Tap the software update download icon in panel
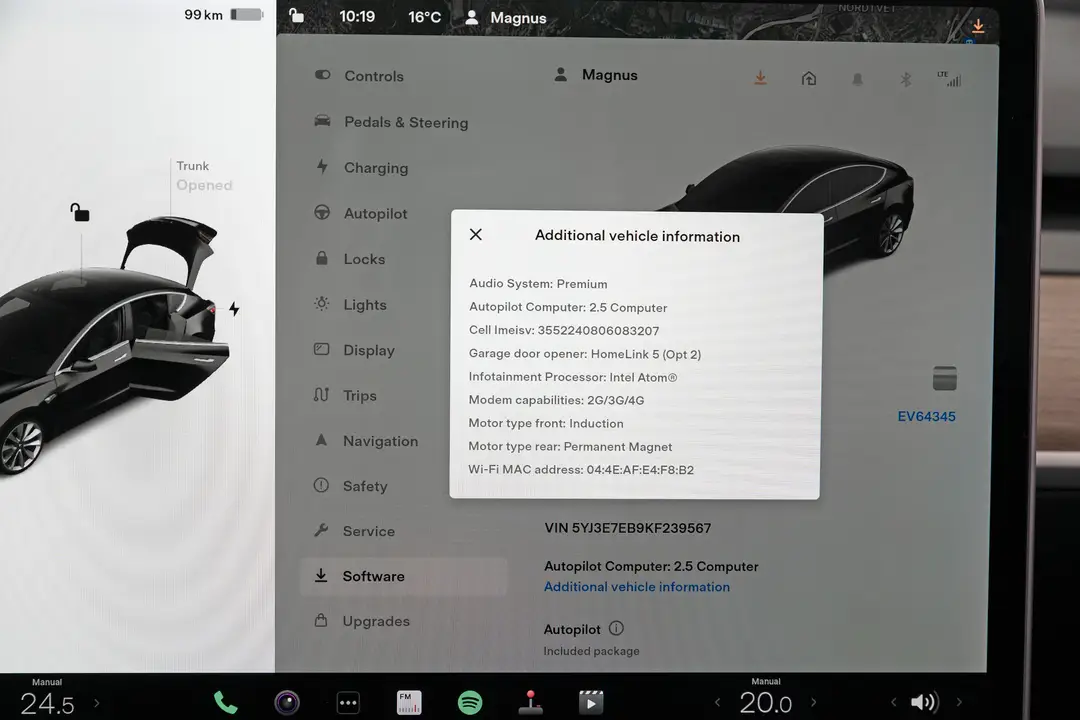 (x=760, y=77)
